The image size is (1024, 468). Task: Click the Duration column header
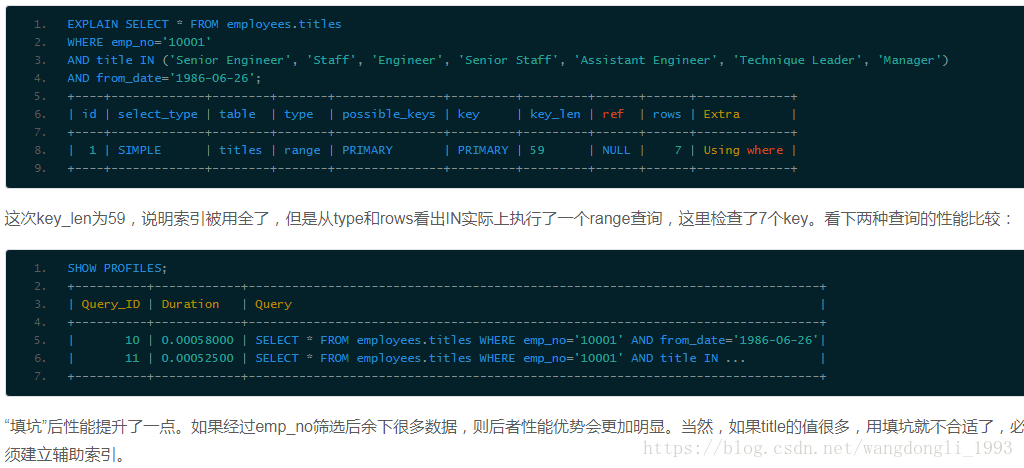190,304
